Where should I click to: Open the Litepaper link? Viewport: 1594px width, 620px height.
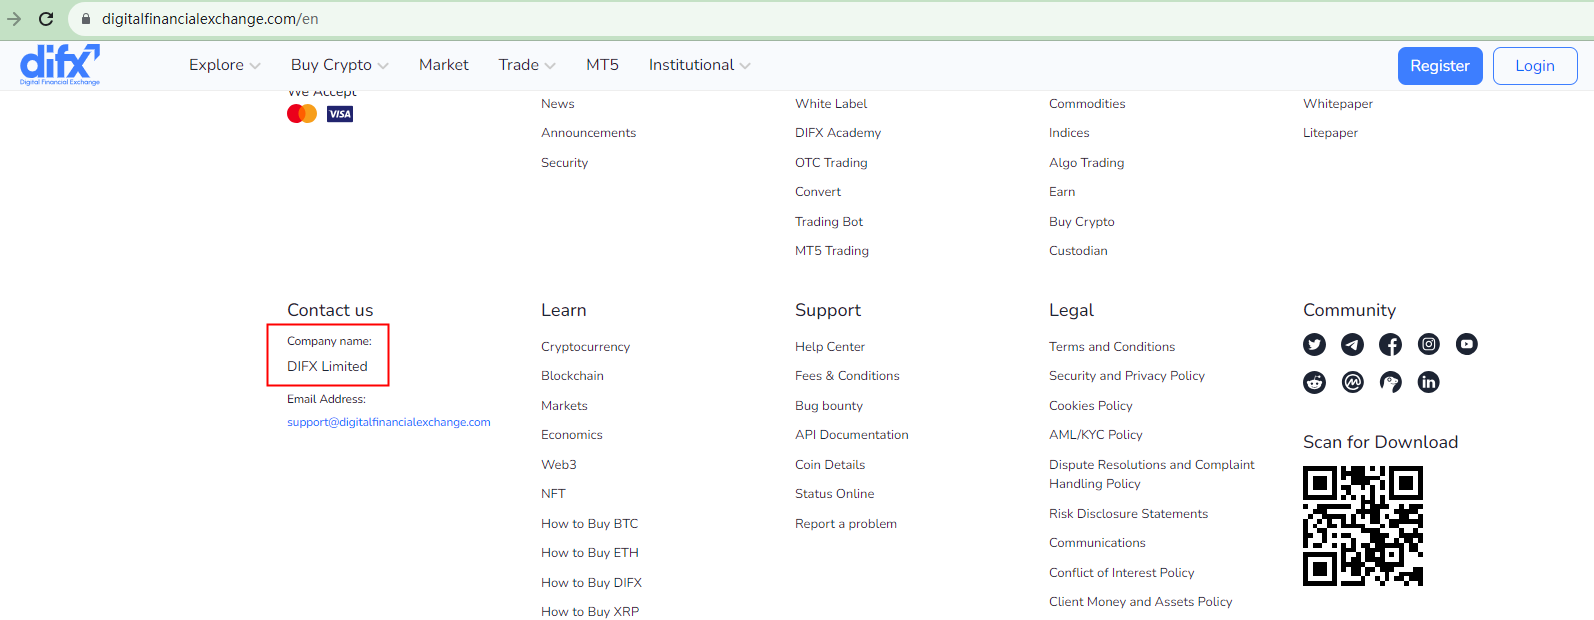[1330, 133]
